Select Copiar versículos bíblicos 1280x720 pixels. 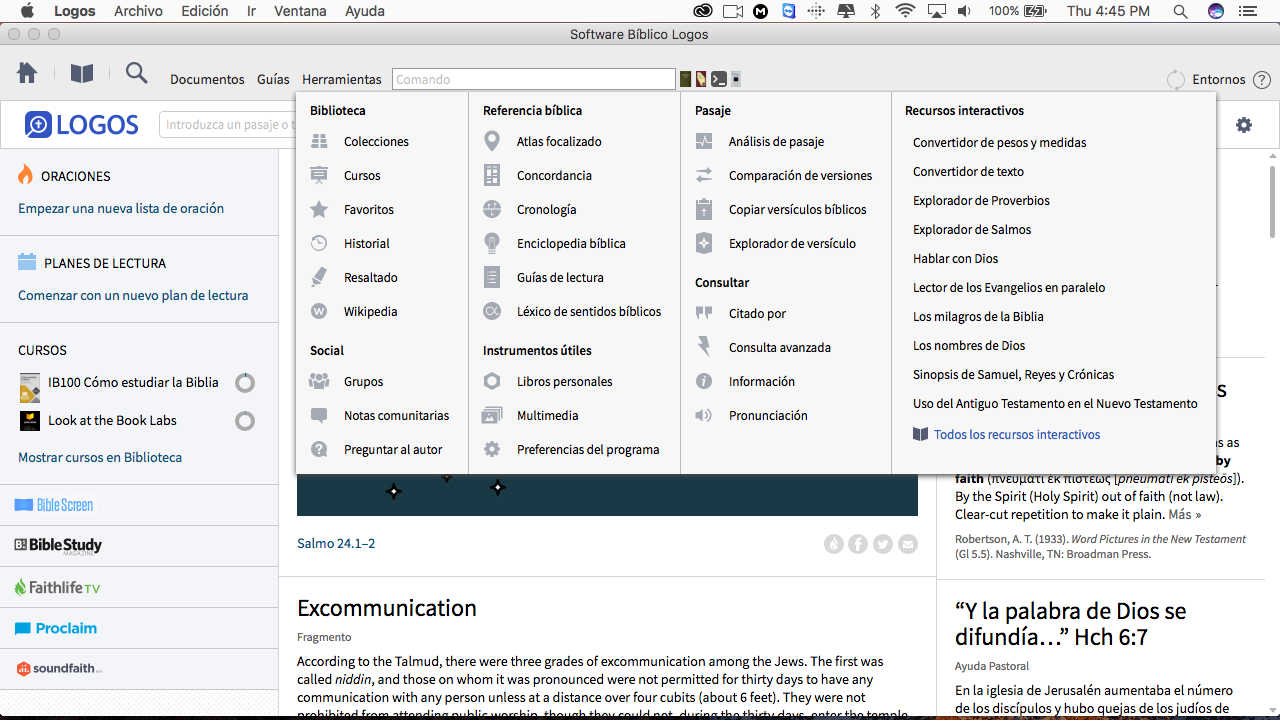[797, 210]
